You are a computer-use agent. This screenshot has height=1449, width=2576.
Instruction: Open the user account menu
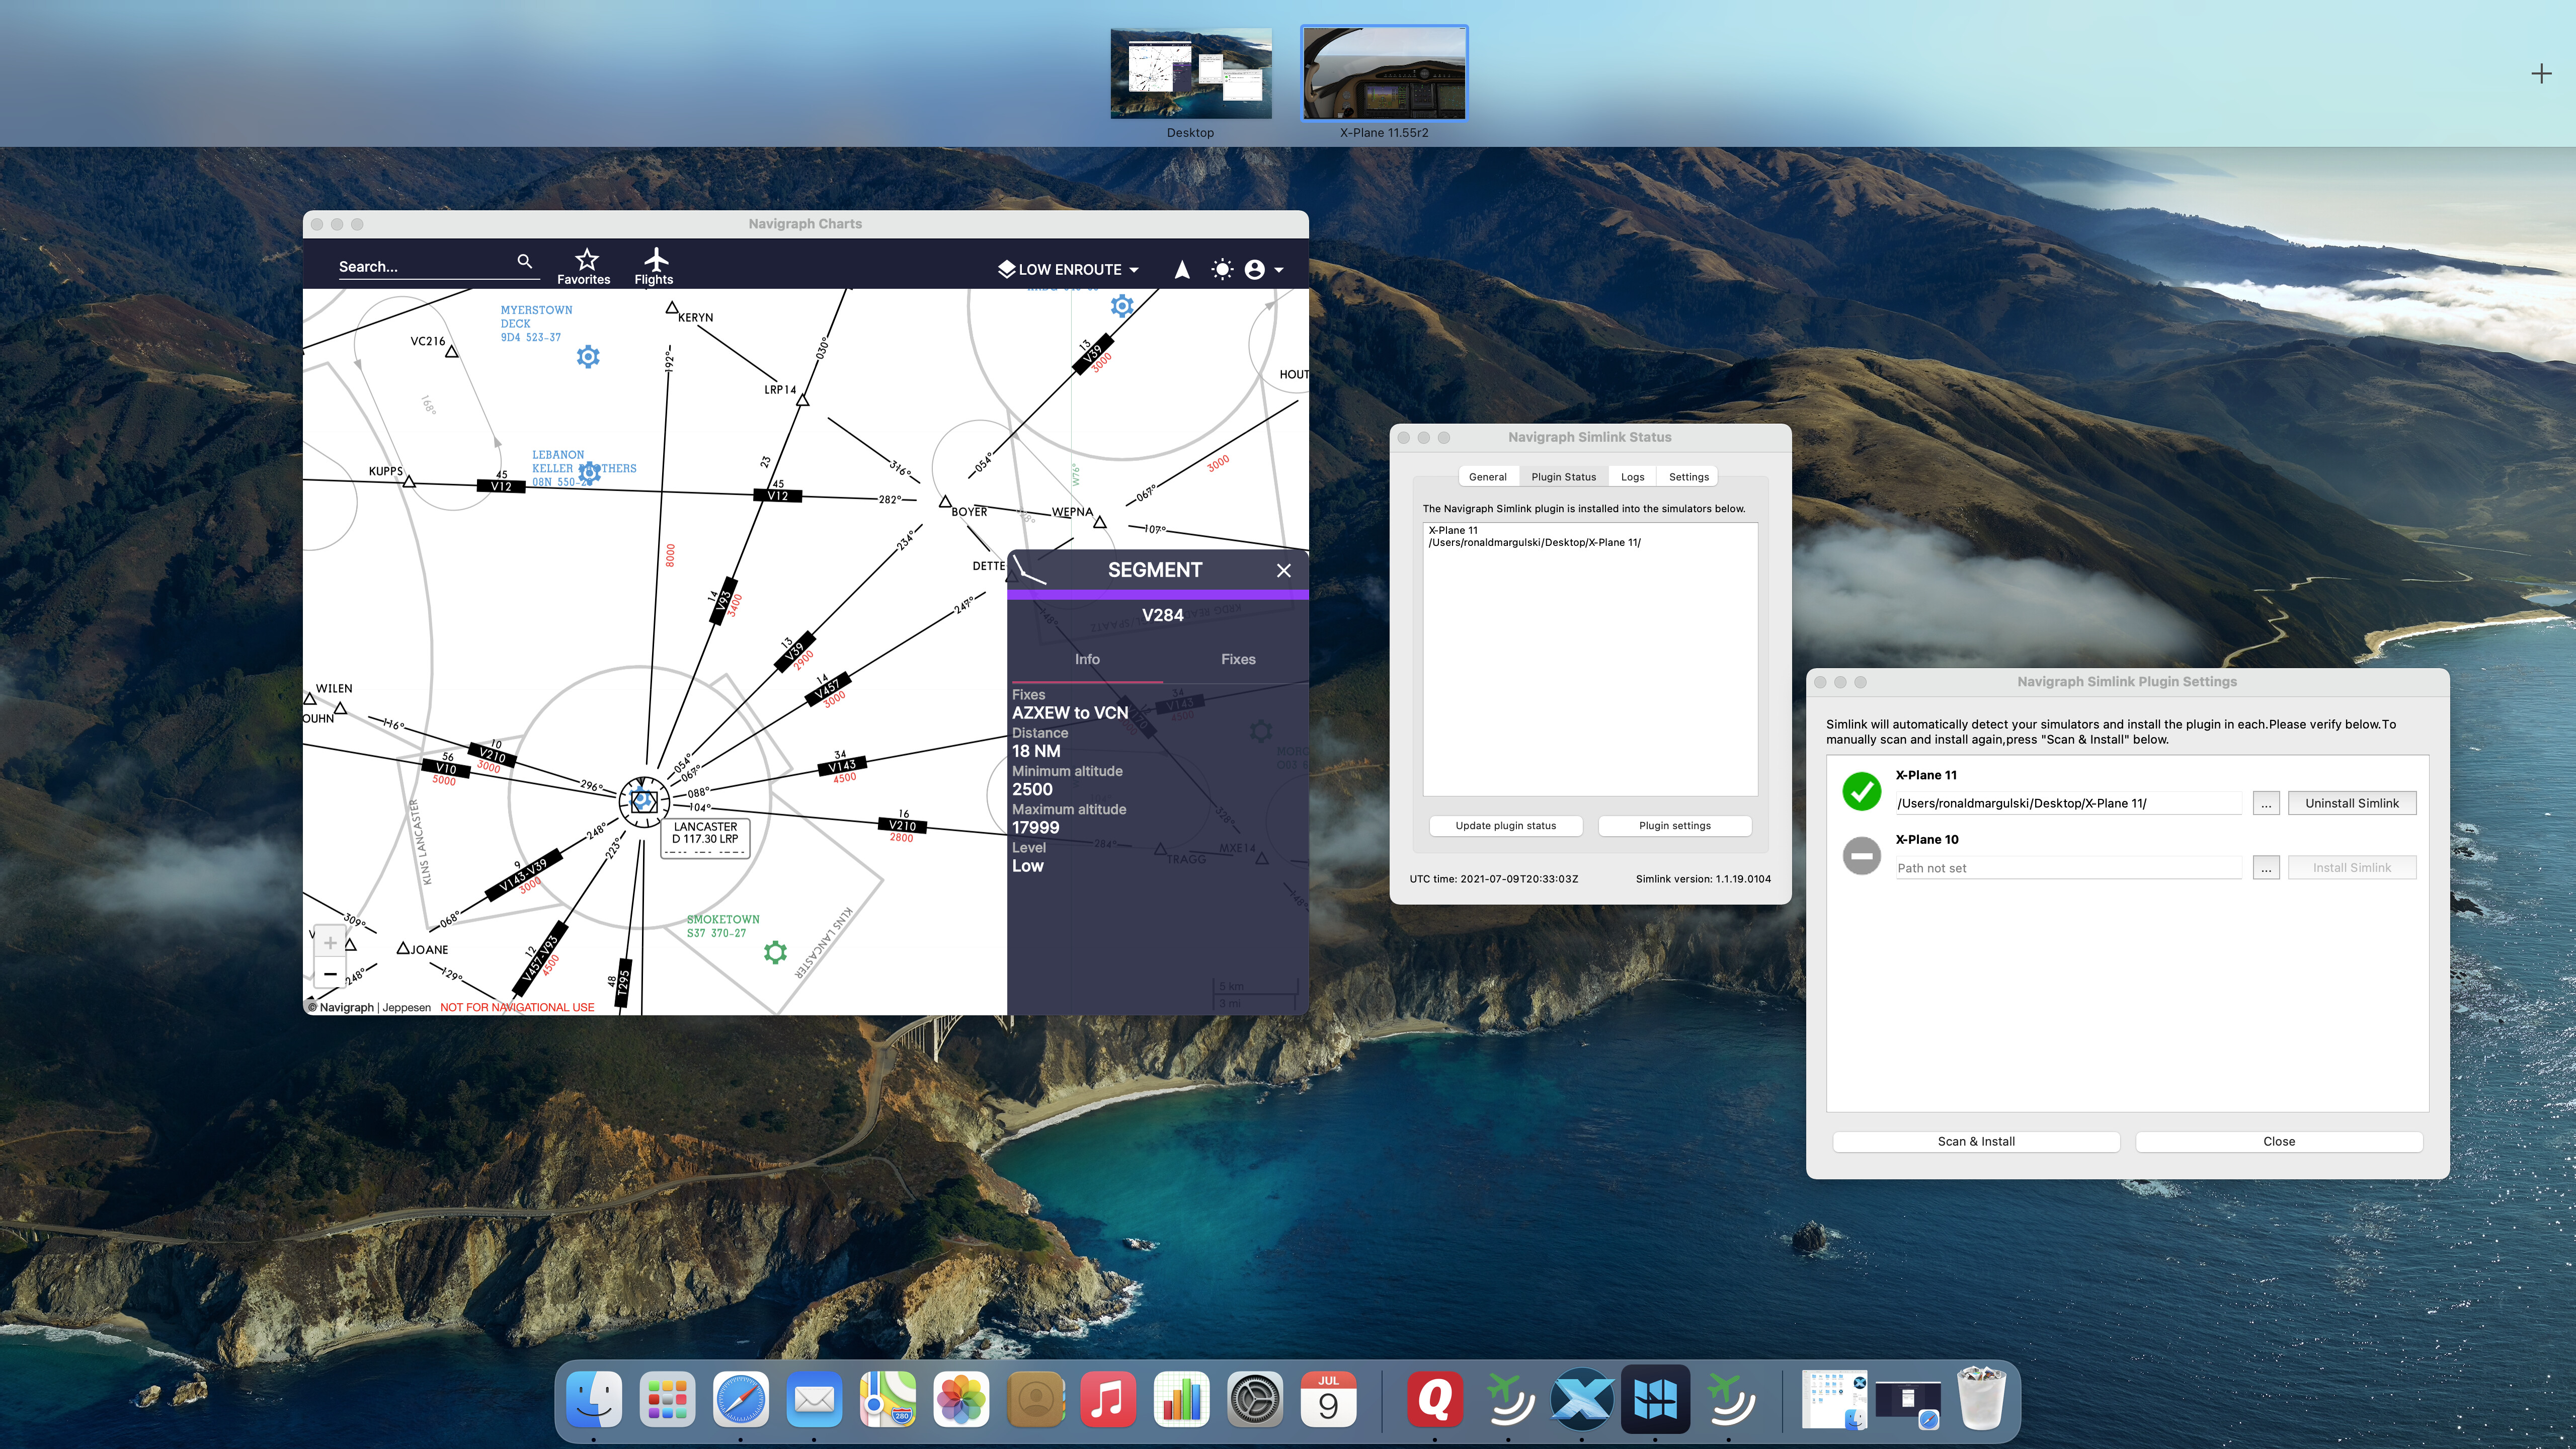pos(1264,270)
